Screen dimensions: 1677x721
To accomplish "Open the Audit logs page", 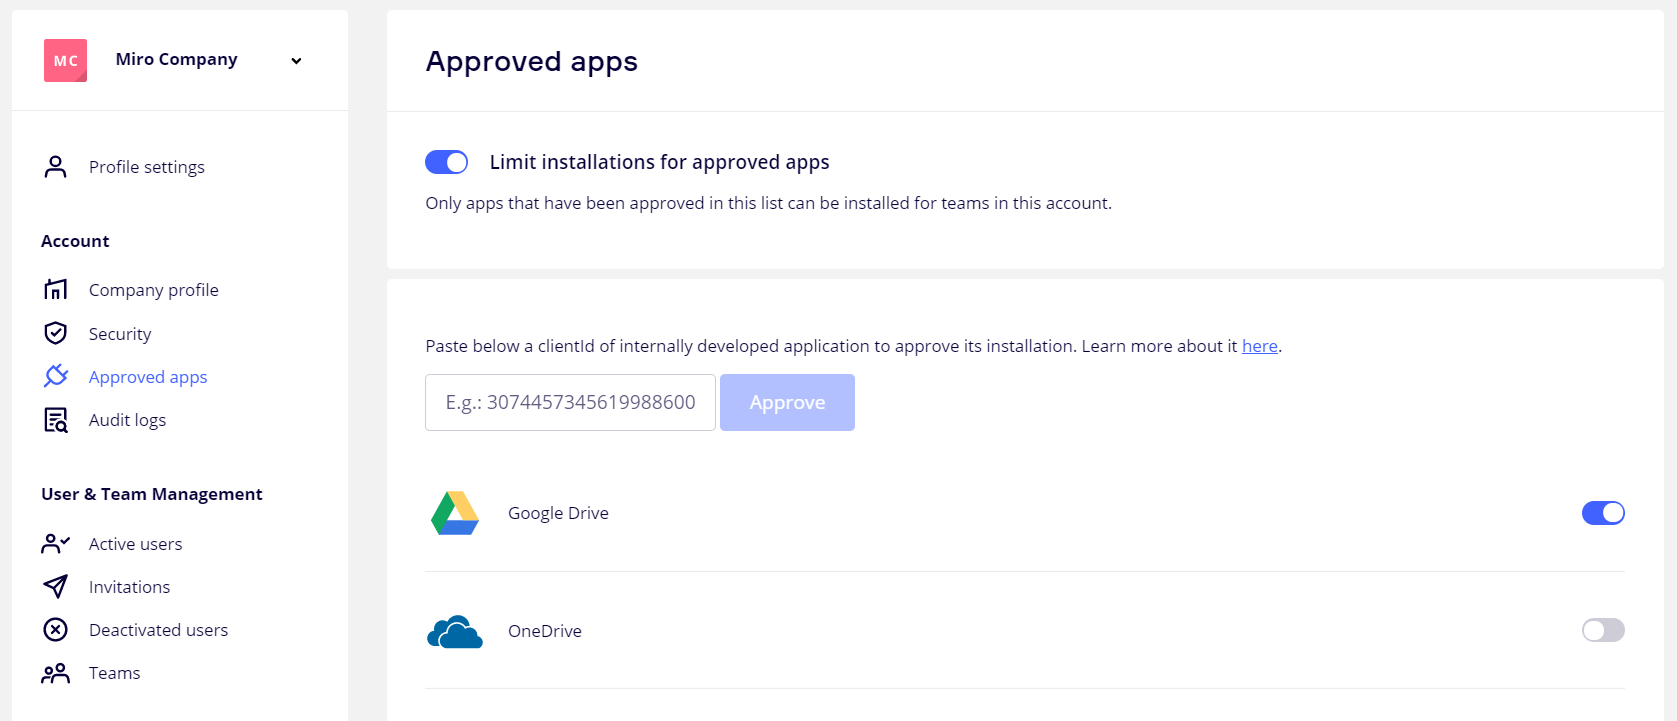I will click(127, 420).
